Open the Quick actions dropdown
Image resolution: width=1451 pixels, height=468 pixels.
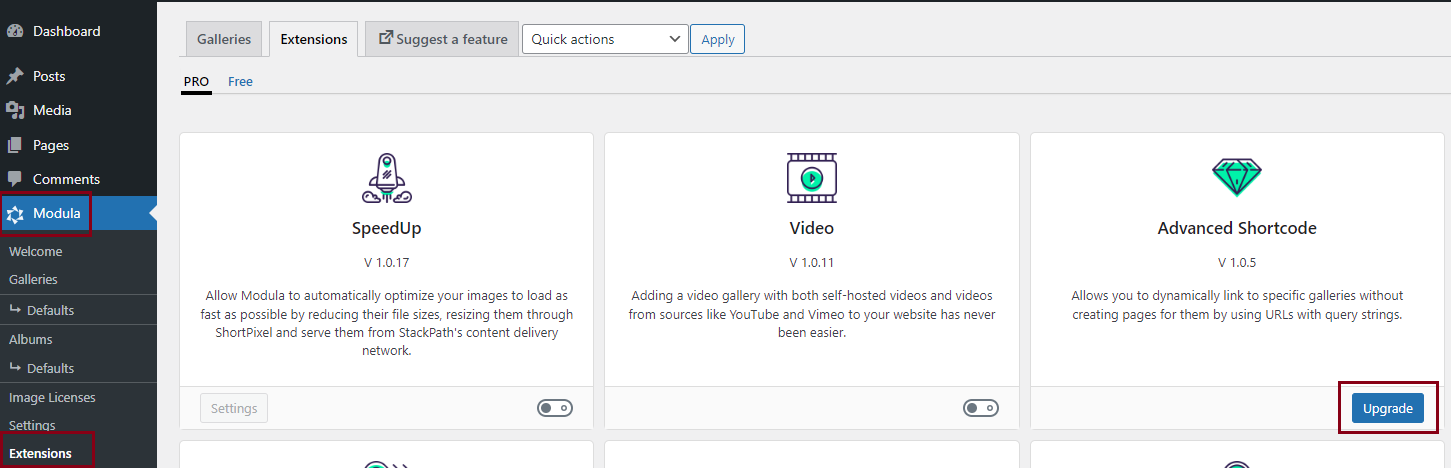(x=605, y=39)
